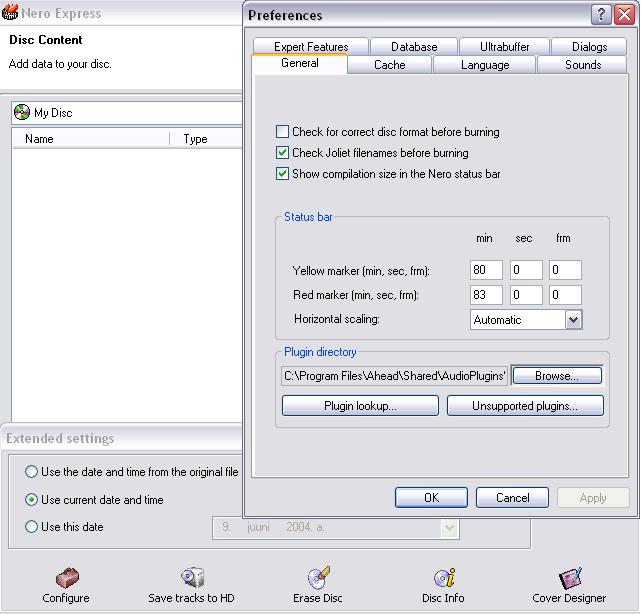
Task: Switch to the Expert Features tab
Action: pos(311,47)
